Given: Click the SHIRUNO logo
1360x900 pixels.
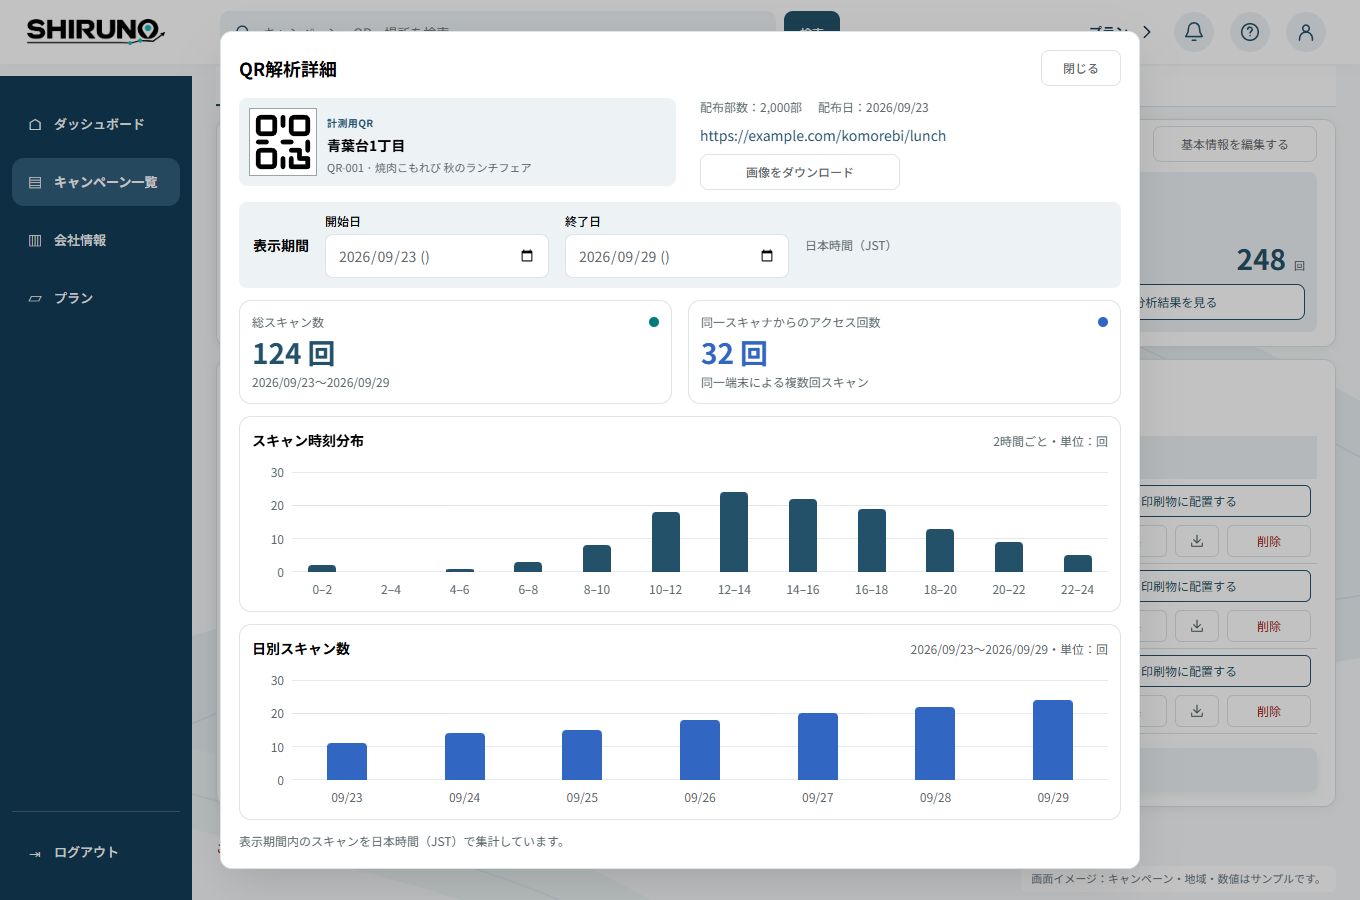Looking at the screenshot, I should pyautogui.click(x=95, y=31).
